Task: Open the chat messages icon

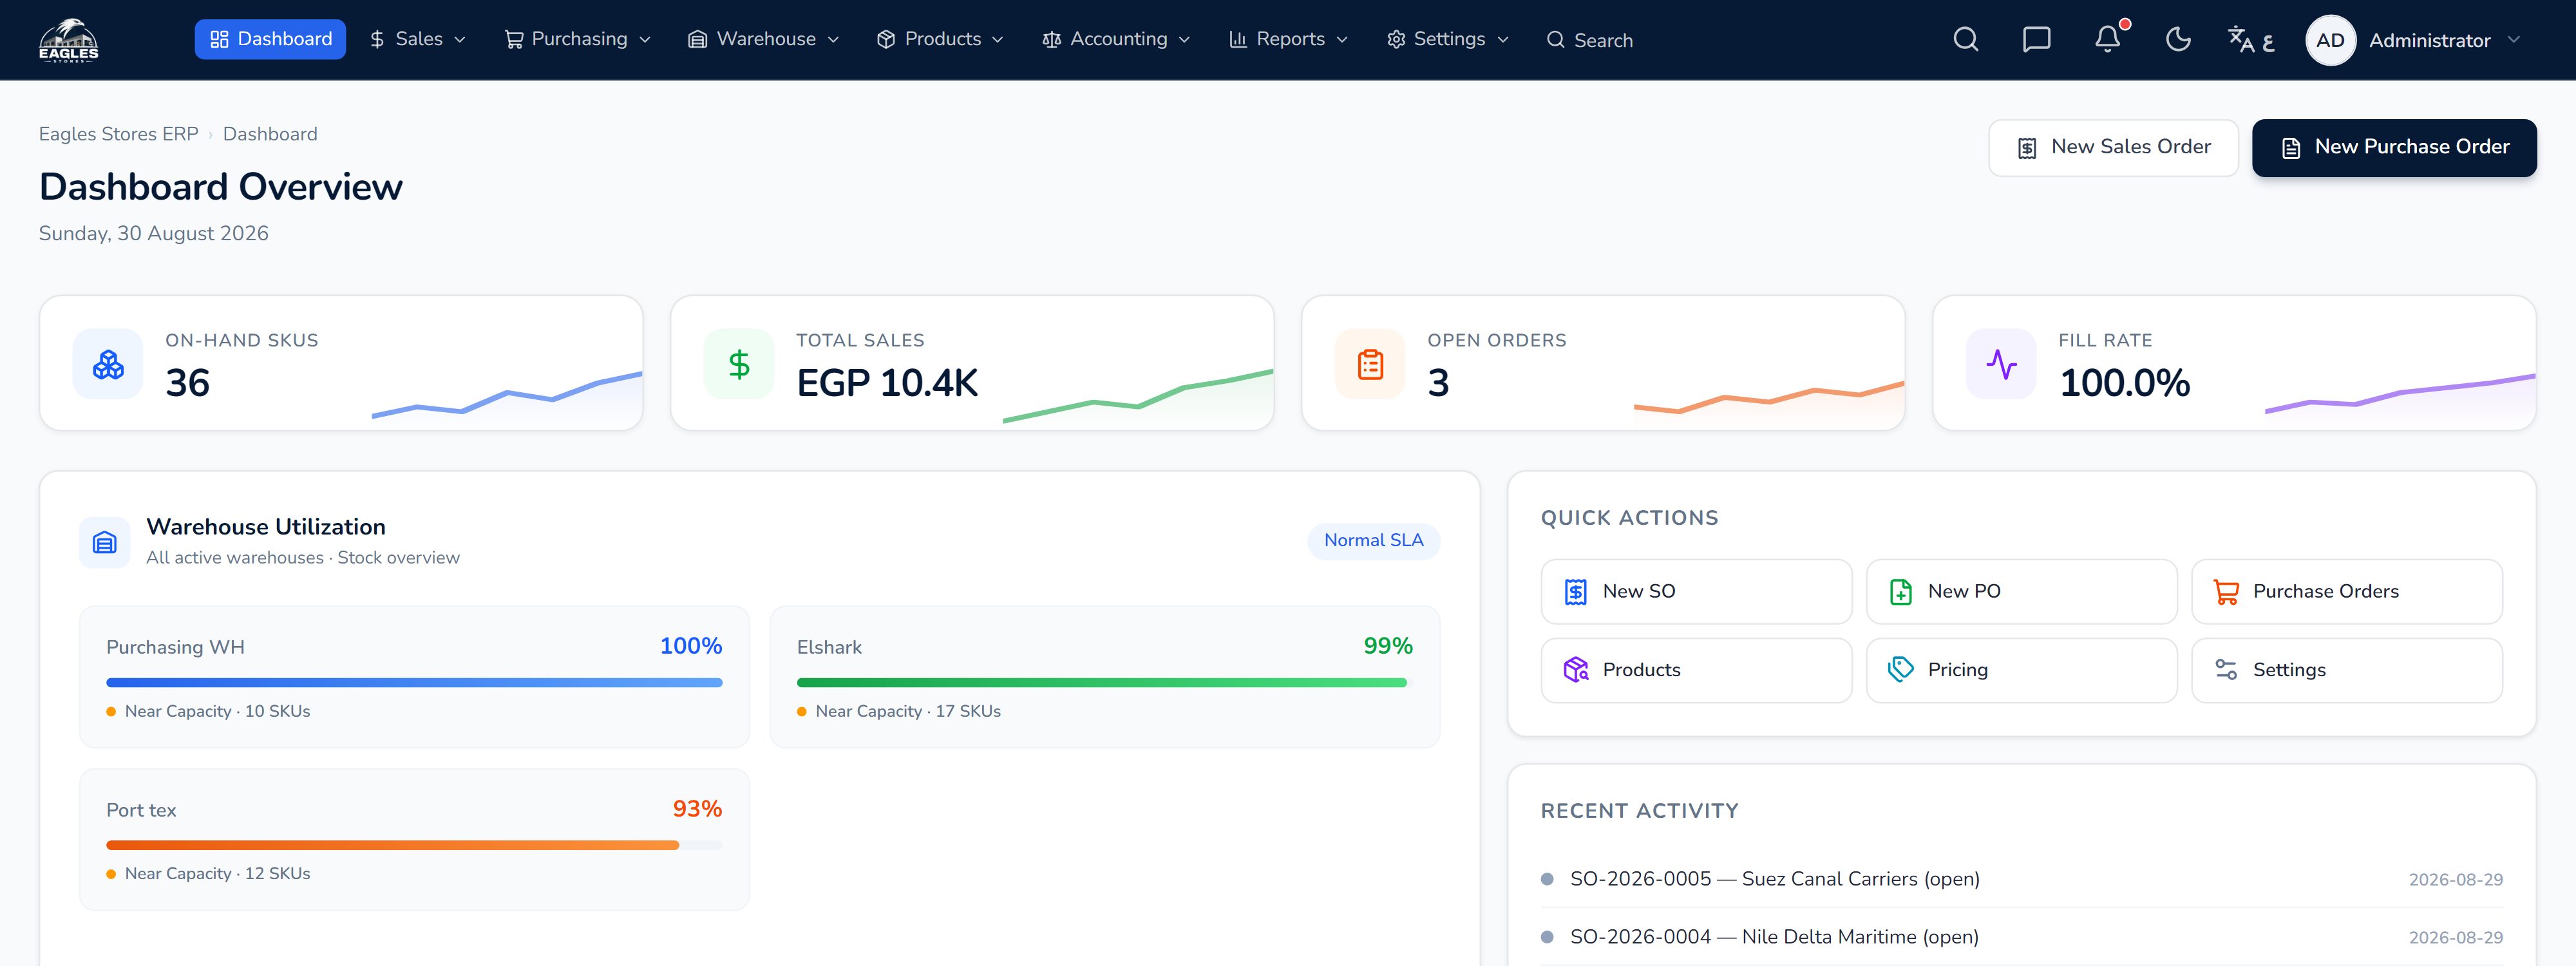Action: coord(2036,40)
